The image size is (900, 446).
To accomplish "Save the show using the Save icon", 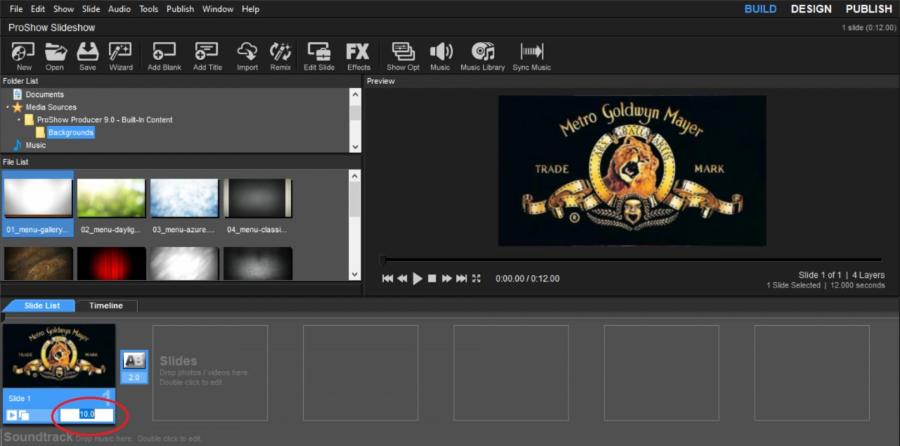I will coord(88,56).
